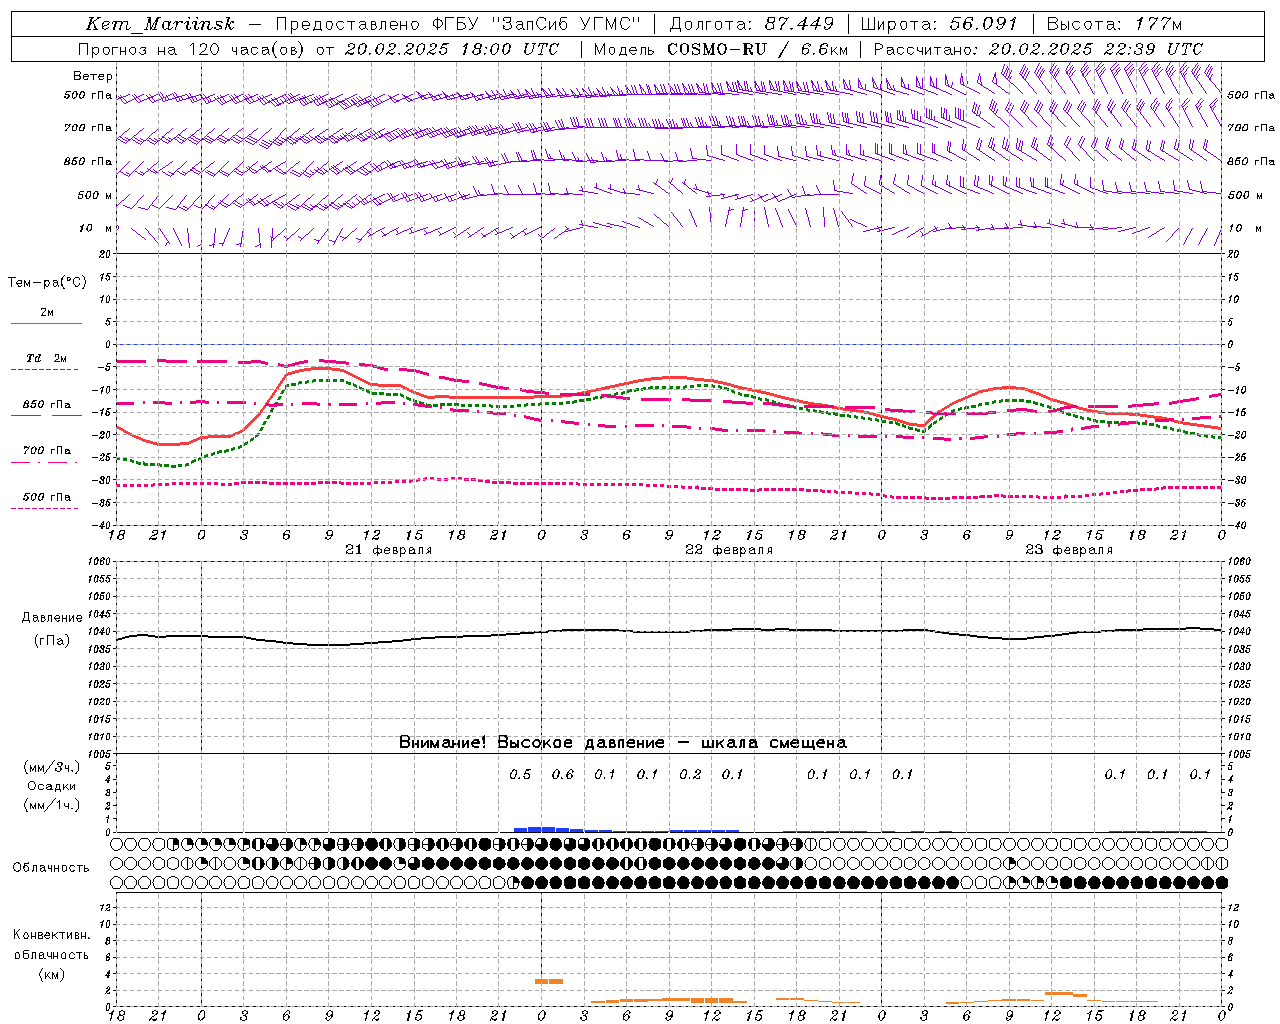This screenshot has width=1280, height=1024.
Task: Click the '10 м' wind level label on left
Action: pyautogui.click(x=95, y=228)
